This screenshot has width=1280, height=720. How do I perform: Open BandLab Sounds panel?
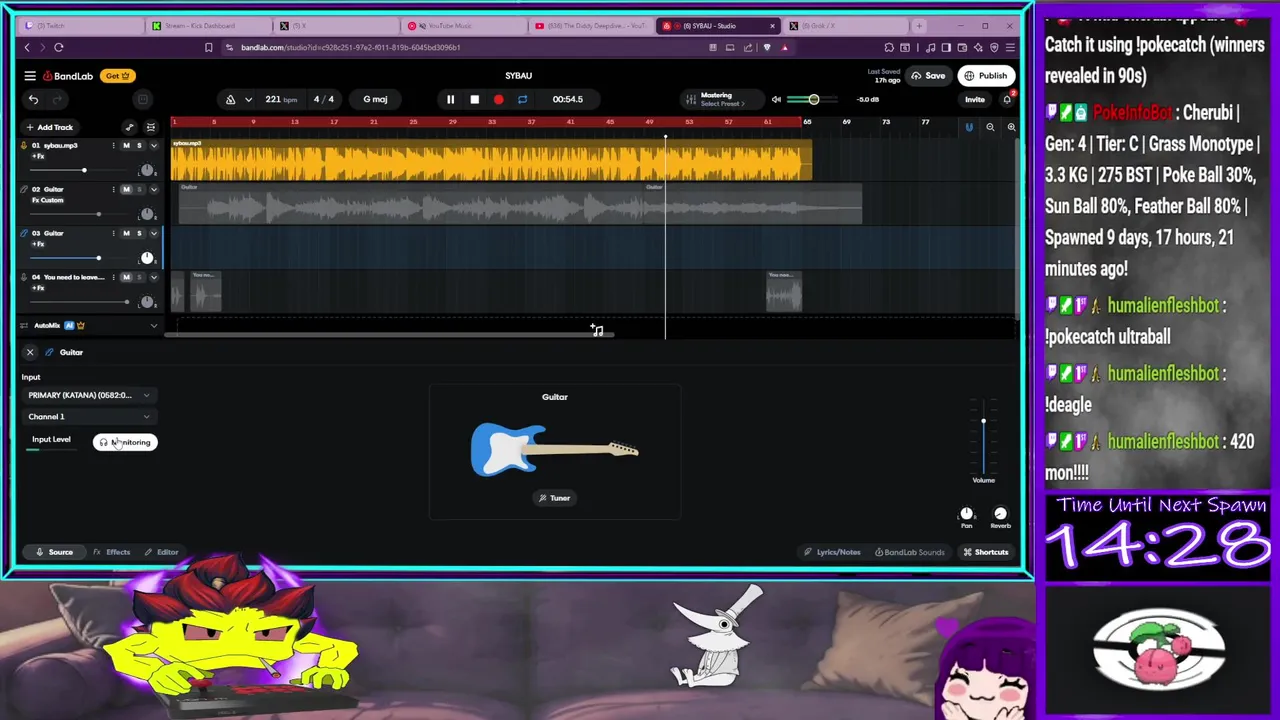pos(909,552)
